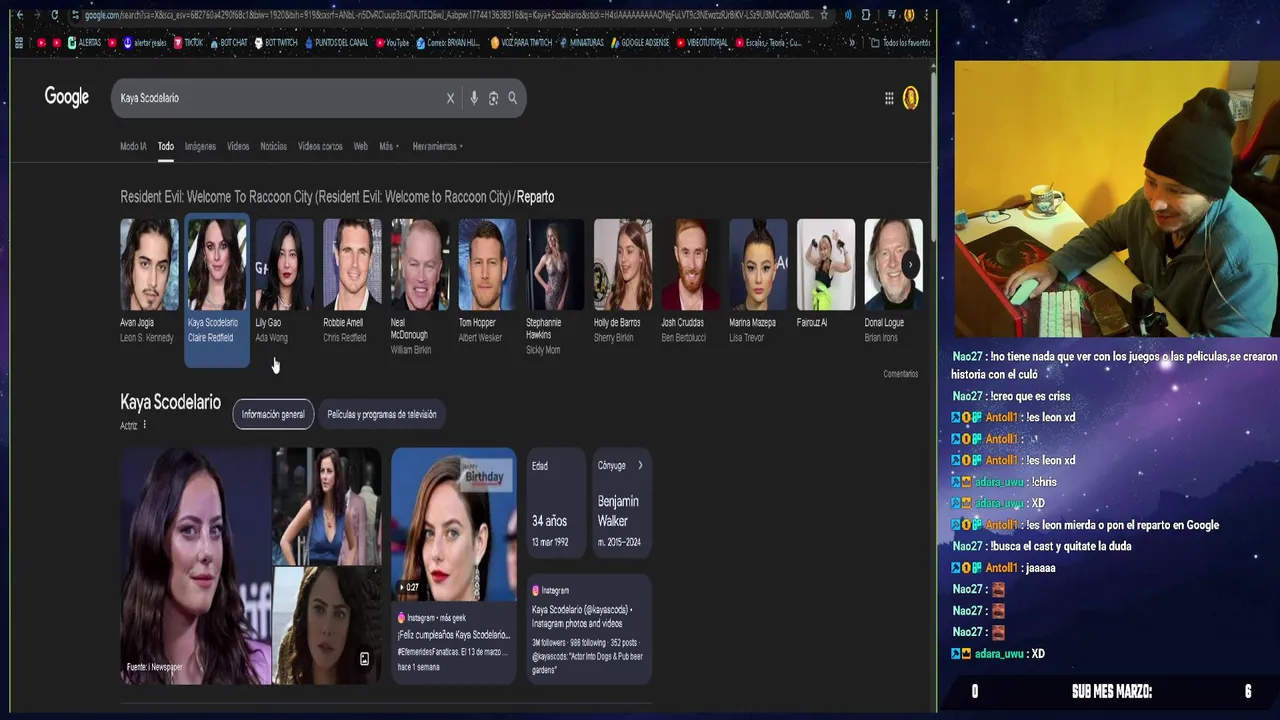Switch to the Modo IA tab
The height and width of the screenshot is (720, 1280).
click(133, 146)
